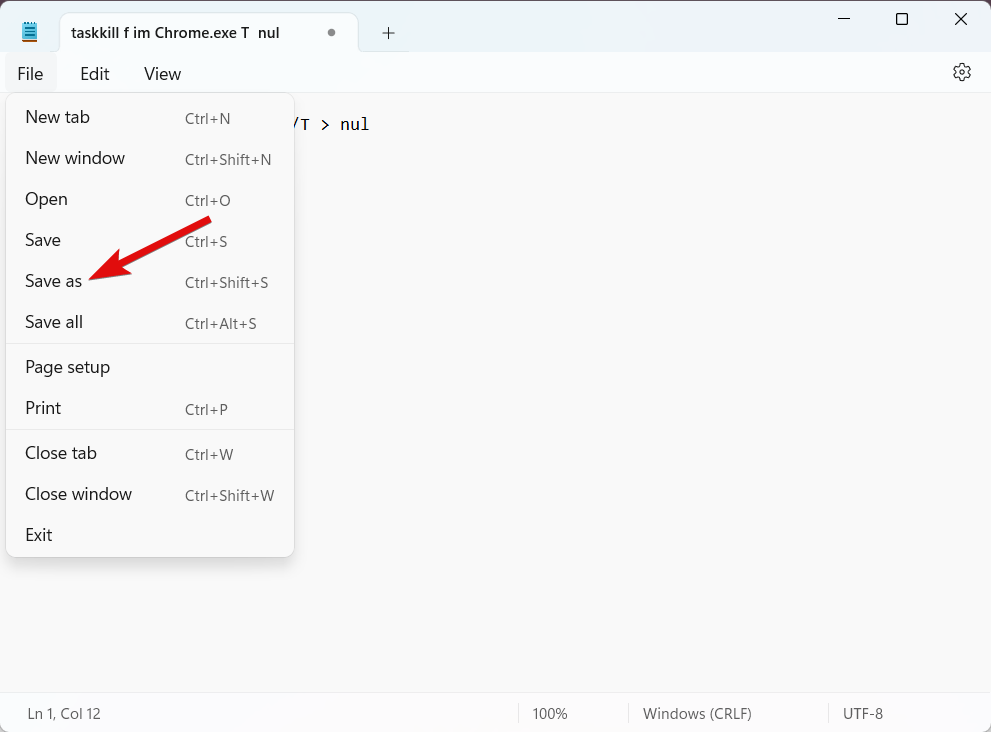The height and width of the screenshot is (732, 991).
Task: Maximize the Notepad window
Action: click(901, 19)
